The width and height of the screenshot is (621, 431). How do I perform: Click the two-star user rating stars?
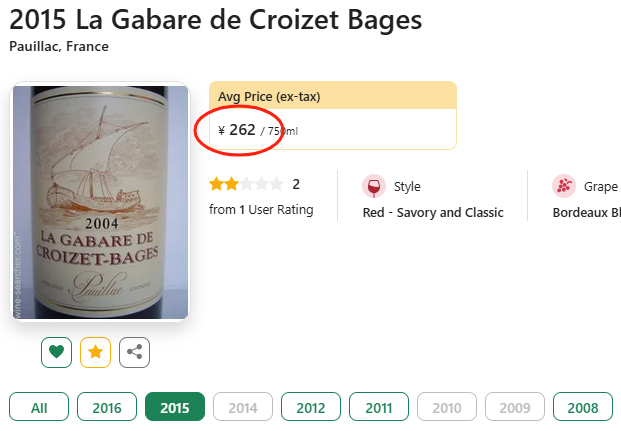246,184
